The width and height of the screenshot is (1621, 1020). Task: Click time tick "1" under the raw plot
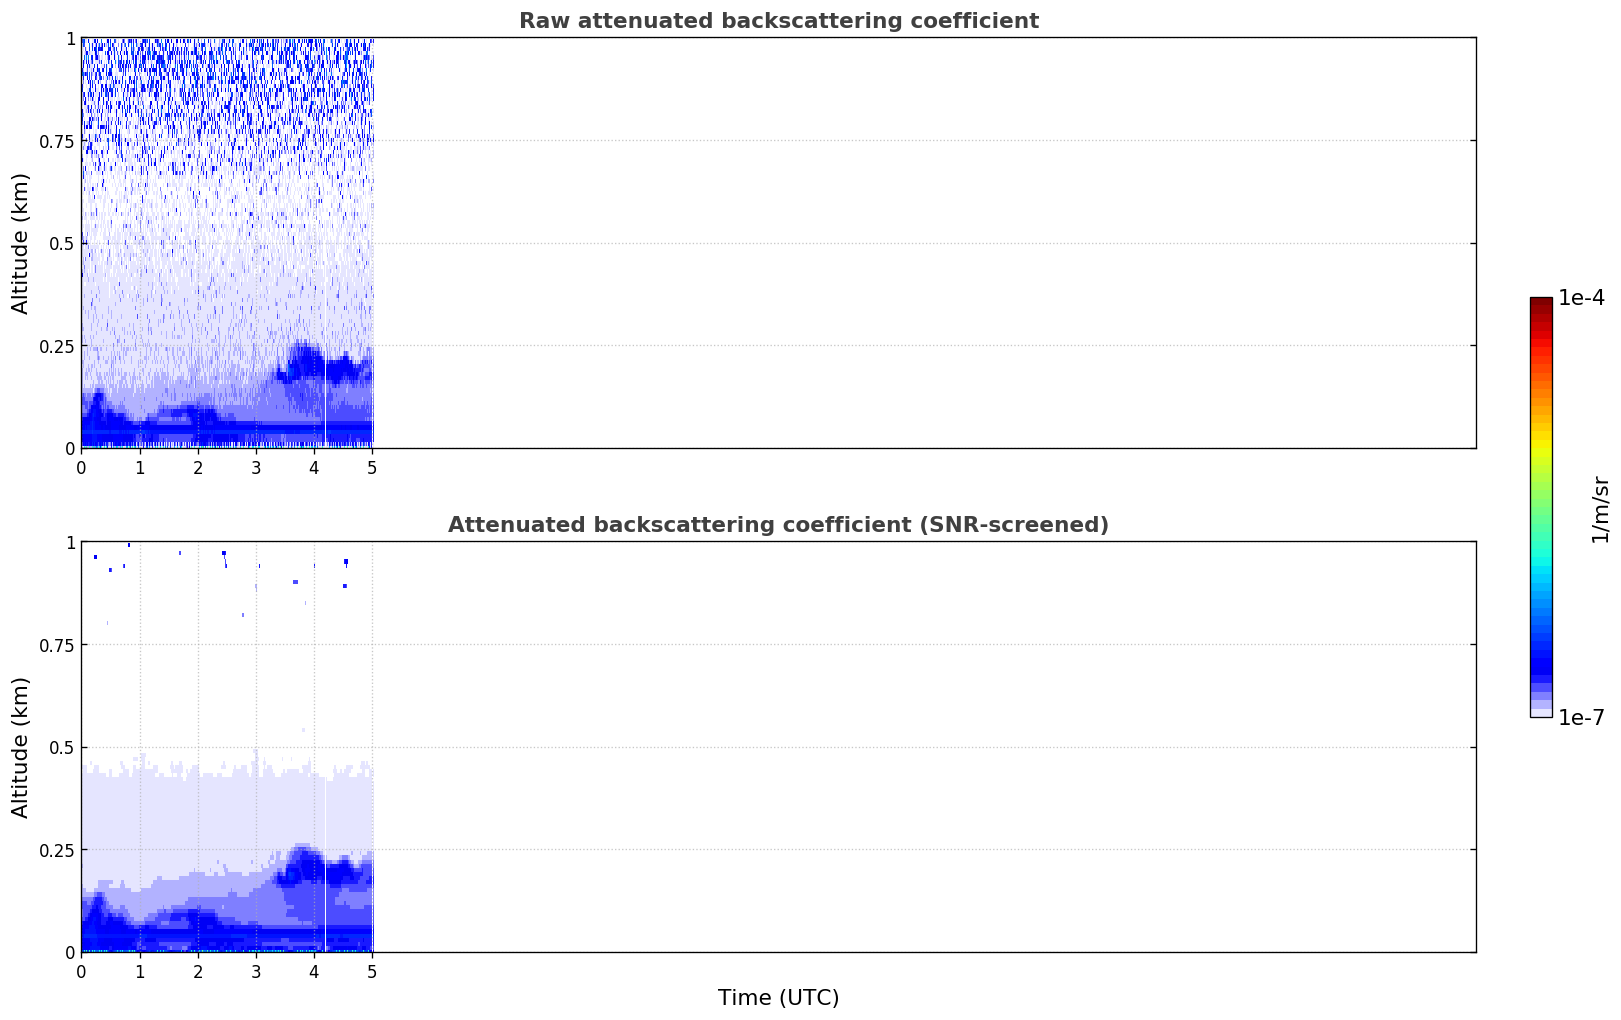[140, 467]
